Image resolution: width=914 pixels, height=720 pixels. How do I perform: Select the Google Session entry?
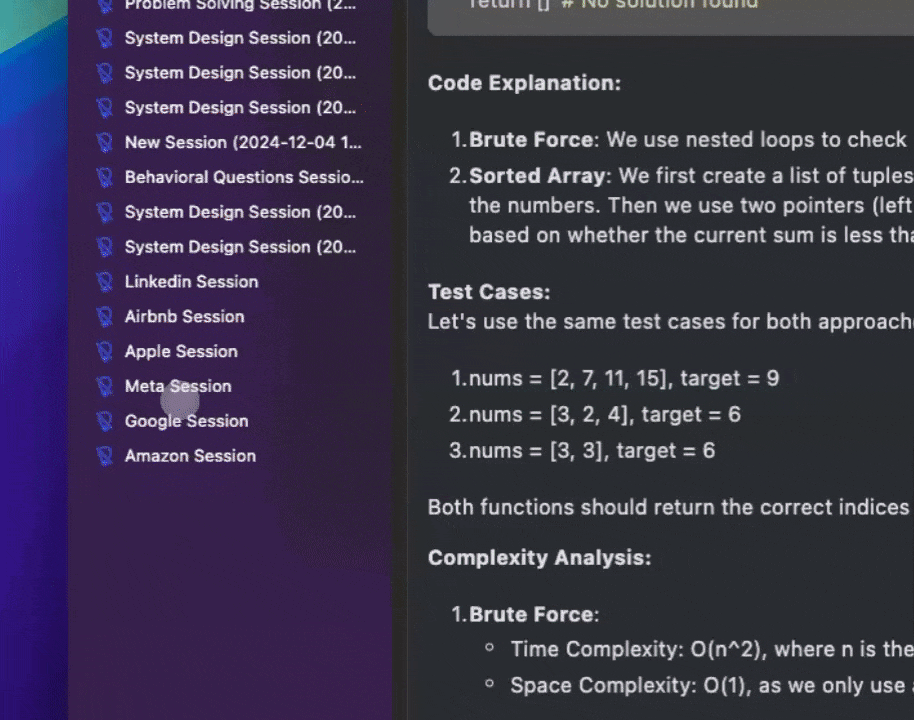tap(186, 421)
